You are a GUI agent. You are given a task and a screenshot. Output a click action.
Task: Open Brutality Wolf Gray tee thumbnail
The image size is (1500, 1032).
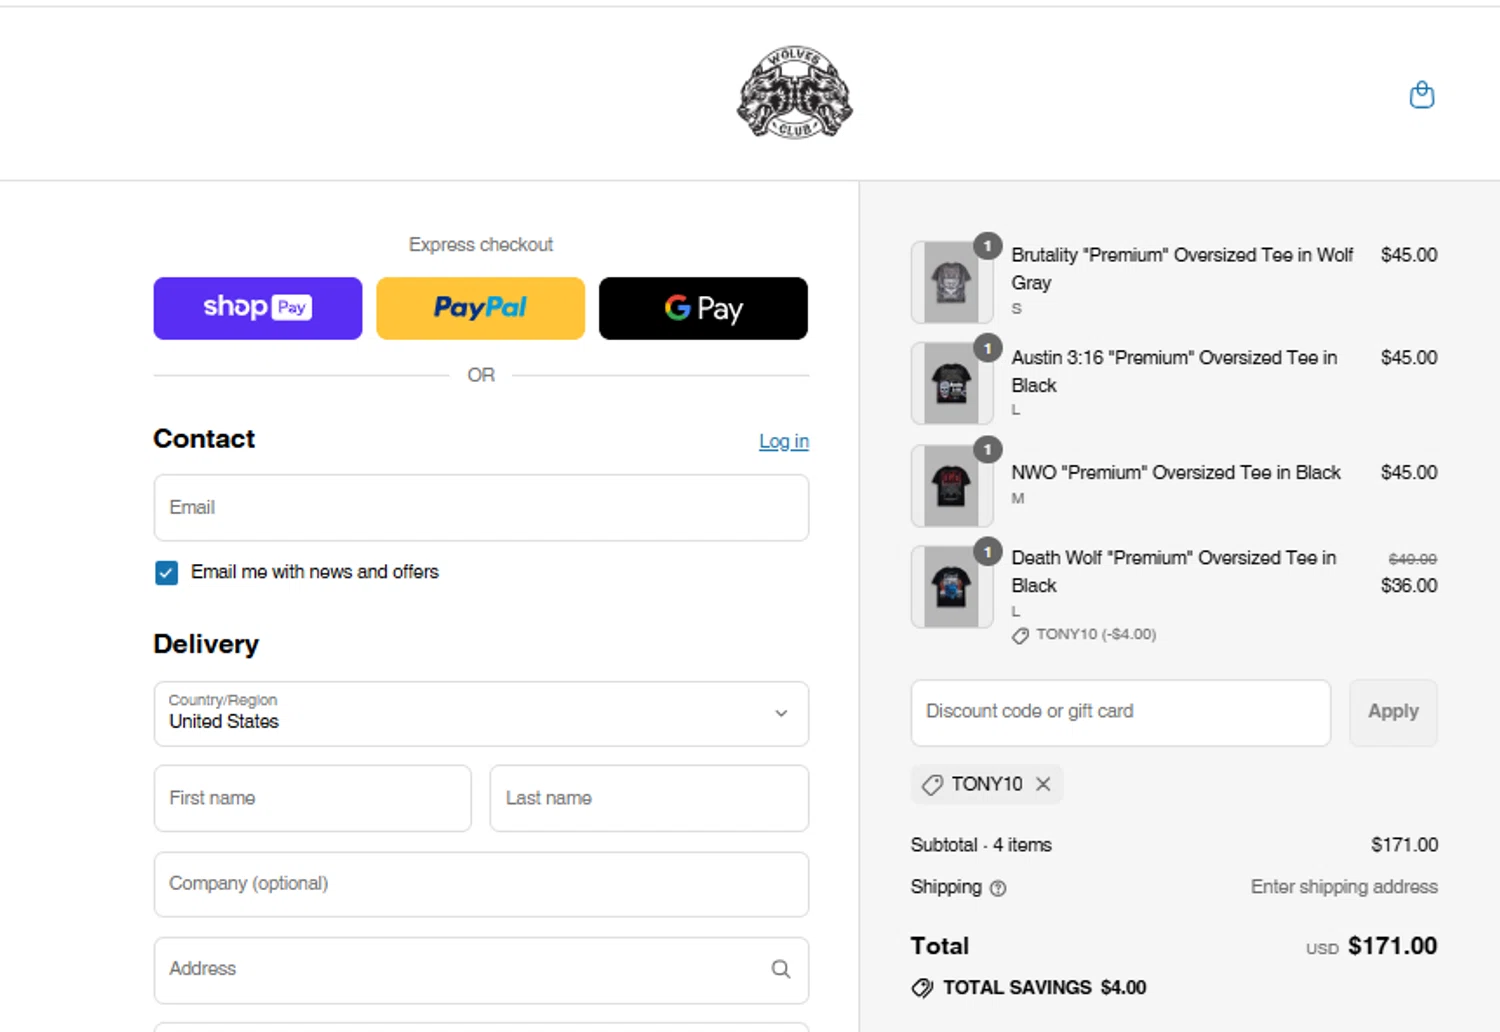pyautogui.click(x=952, y=282)
